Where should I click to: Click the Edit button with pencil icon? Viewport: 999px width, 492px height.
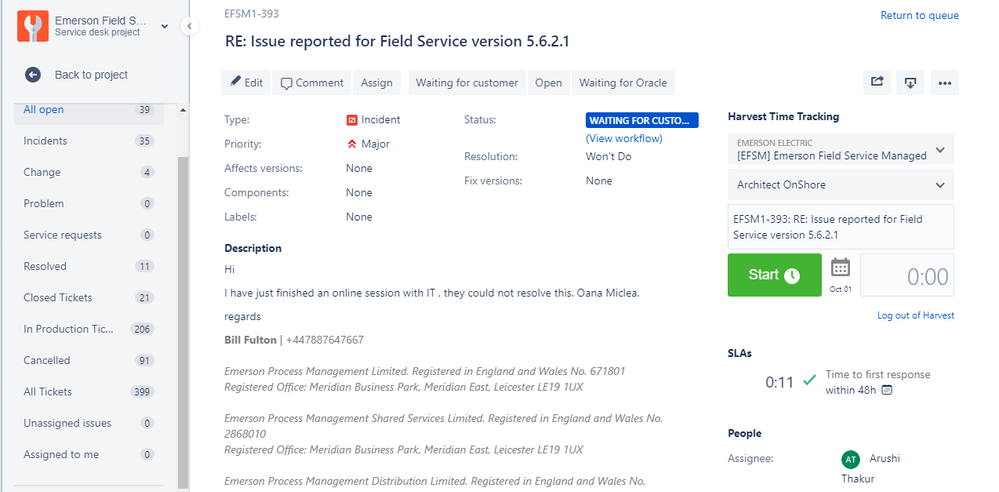coord(246,82)
